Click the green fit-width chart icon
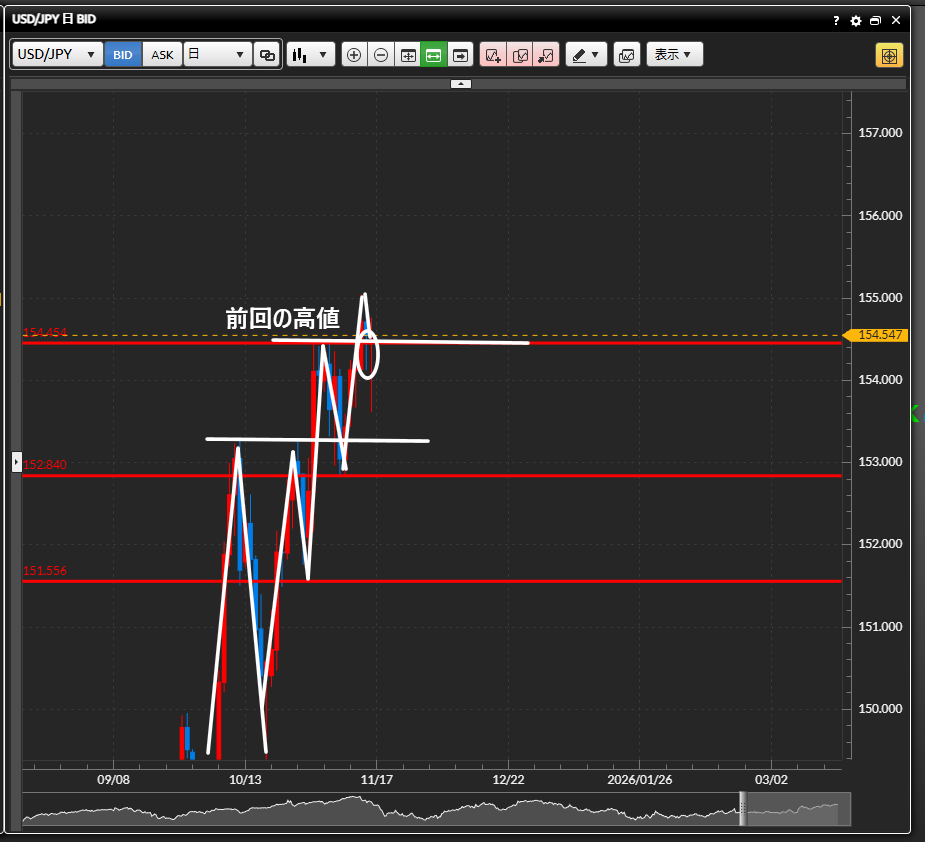Image resolution: width=925 pixels, height=842 pixels. coord(434,55)
